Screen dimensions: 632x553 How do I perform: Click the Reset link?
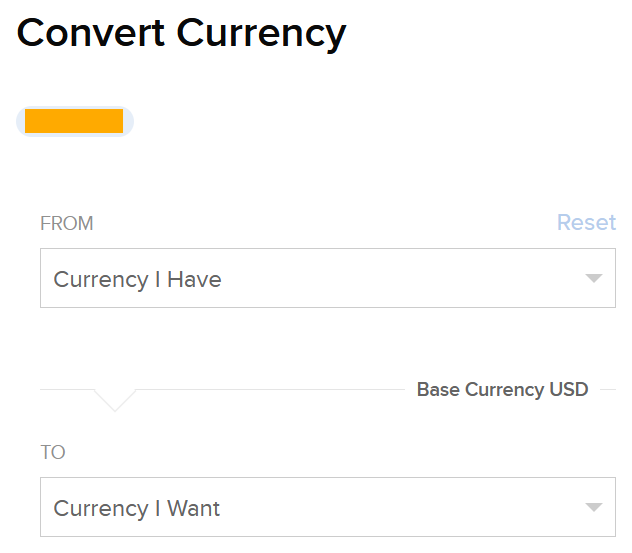[586, 222]
